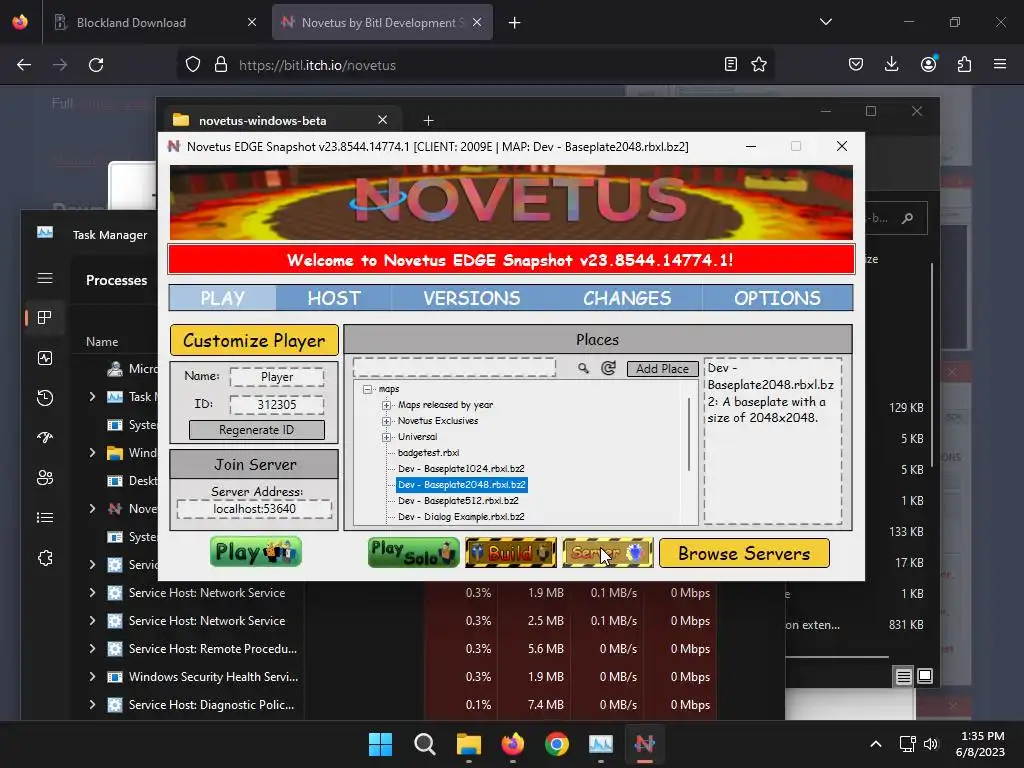Switch File Explorer to details view
This screenshot has width=1024, height=768.
(x=903, y=677)
